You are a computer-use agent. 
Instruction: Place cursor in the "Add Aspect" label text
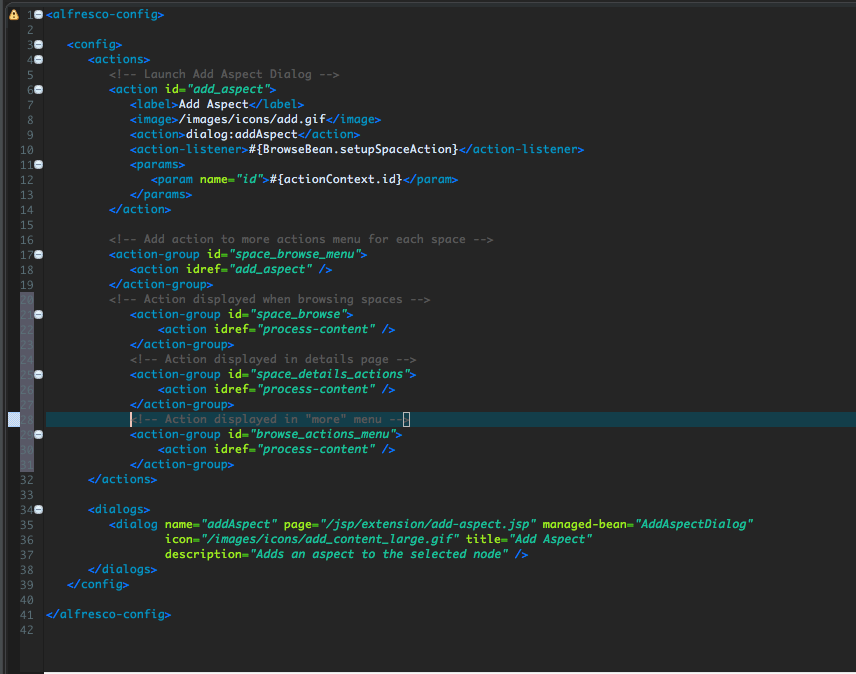tap(212, 105)
